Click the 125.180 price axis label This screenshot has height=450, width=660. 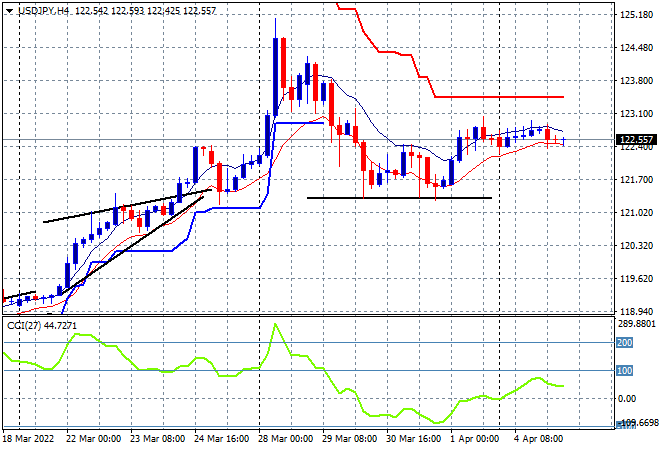tap(636, 15)
